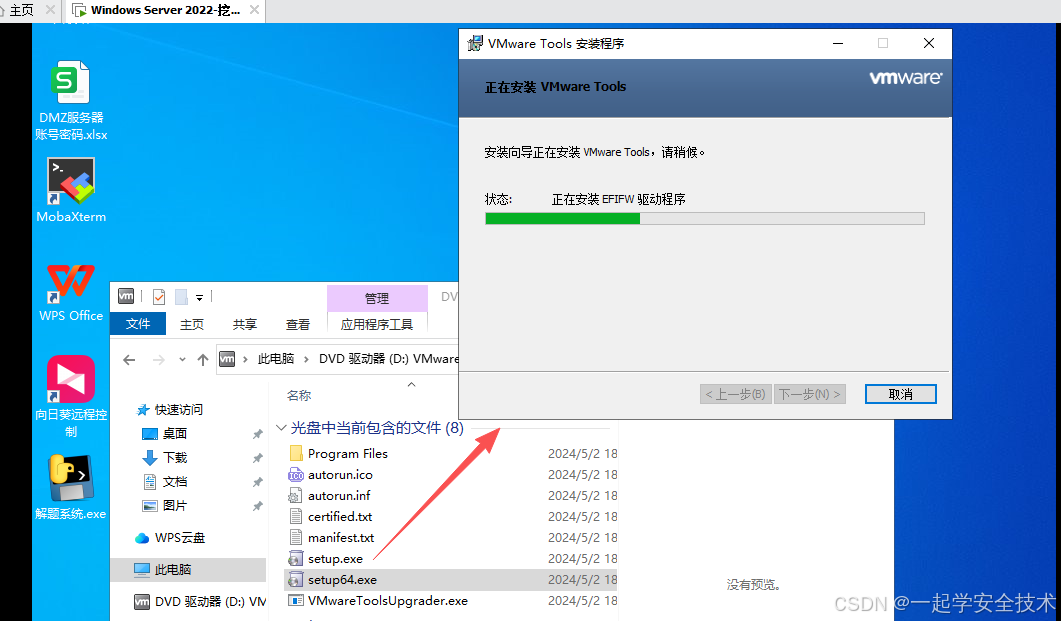Expand the chevron before 此电脑 in address bar
The height and width of the screenshot is (621, 1061).
pyautogui.click(x=245, y=359)
